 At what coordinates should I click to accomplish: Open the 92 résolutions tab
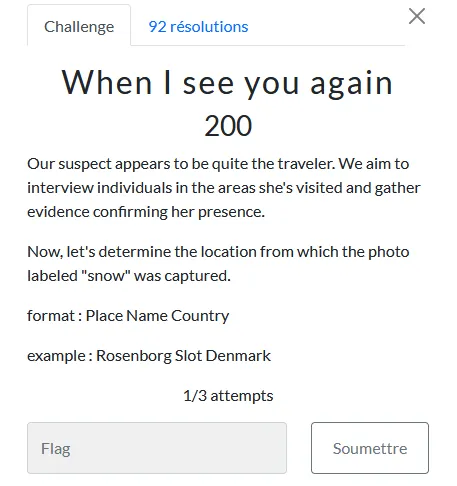(198, 27)
